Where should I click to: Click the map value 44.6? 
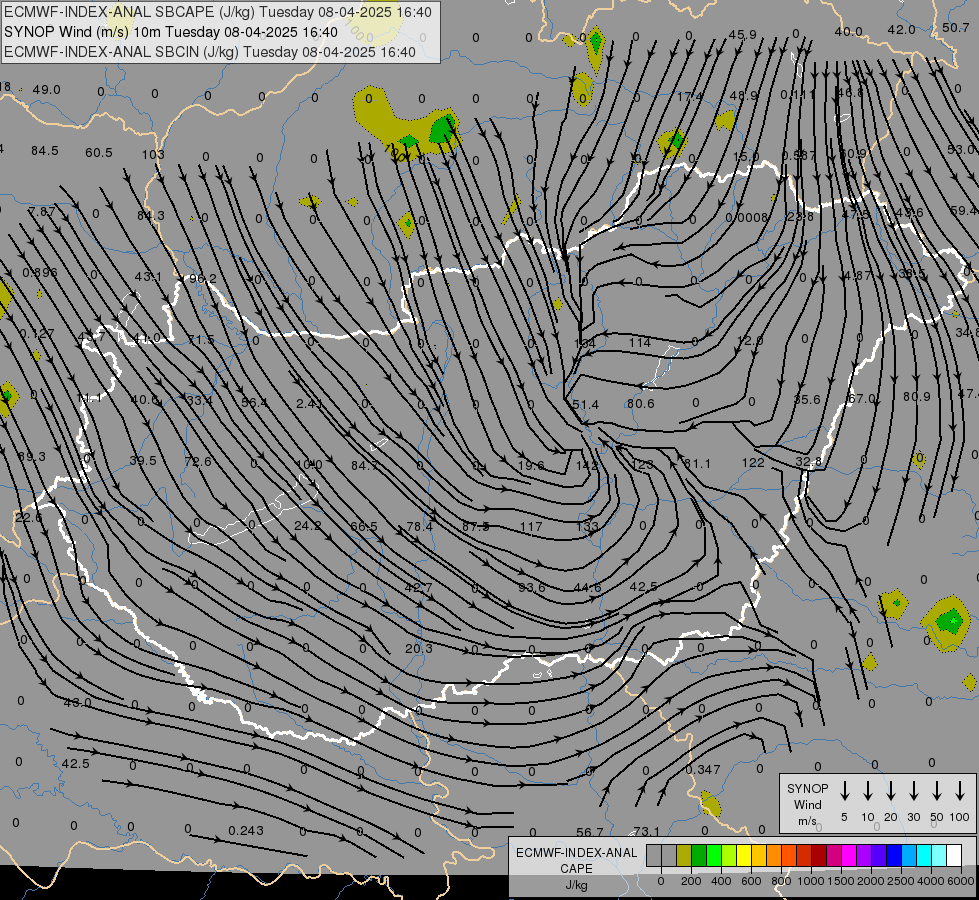[588, 587]
